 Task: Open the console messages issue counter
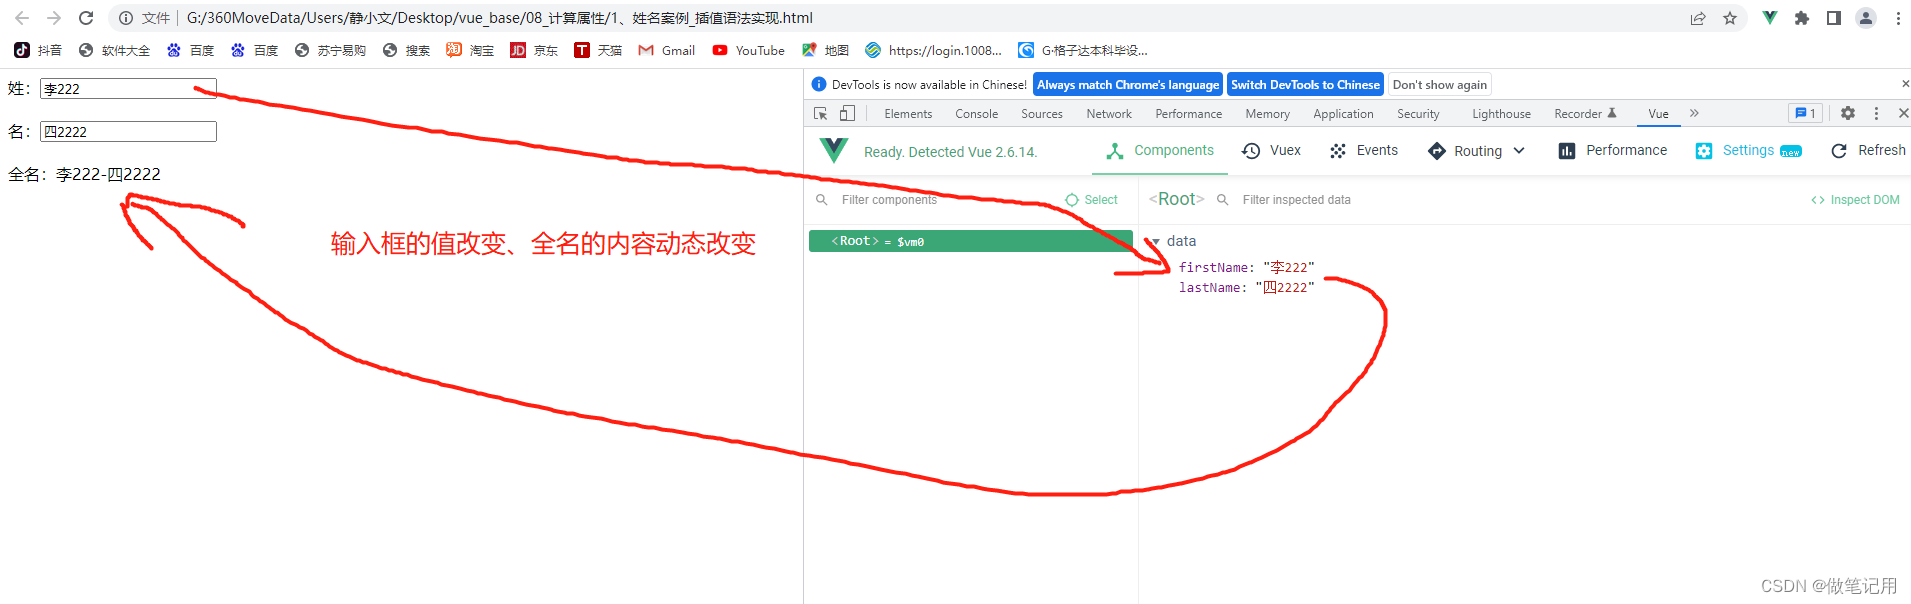[x=1805, y=113]
